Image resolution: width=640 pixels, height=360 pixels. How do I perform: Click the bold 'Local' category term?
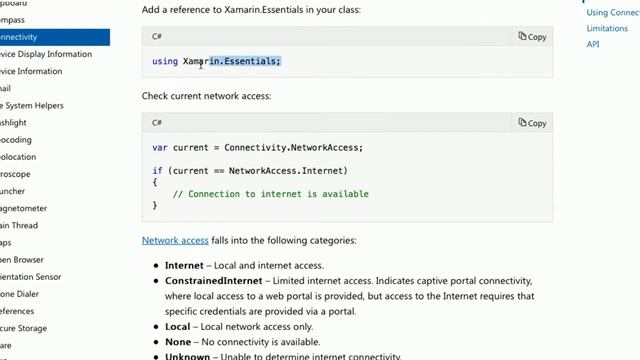(178, 327)
